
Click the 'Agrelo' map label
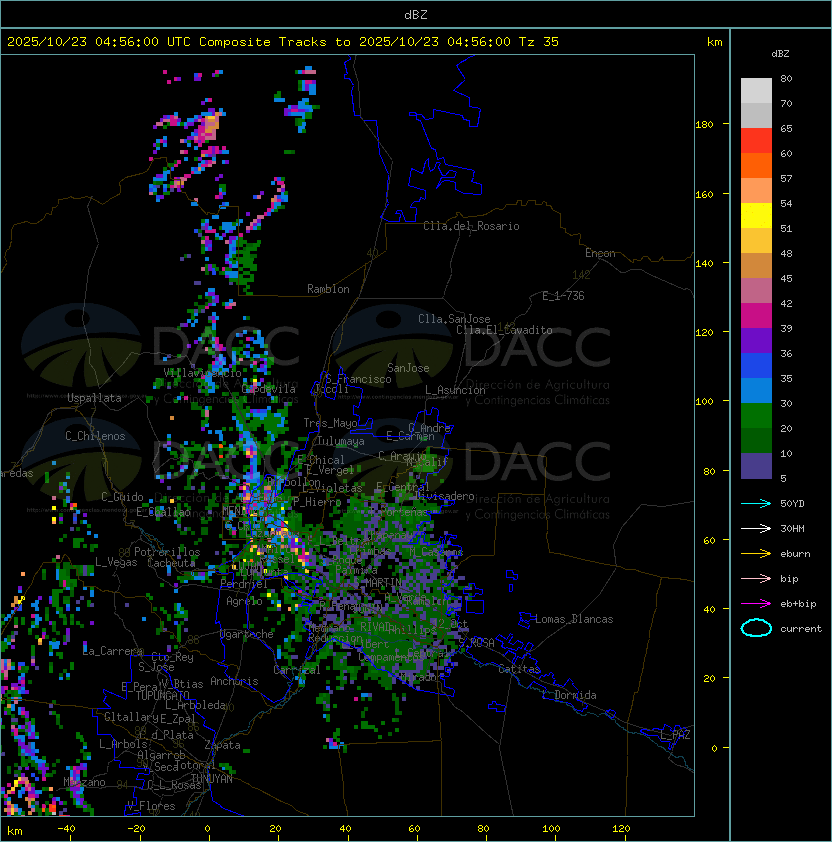(x=244, y=601)
